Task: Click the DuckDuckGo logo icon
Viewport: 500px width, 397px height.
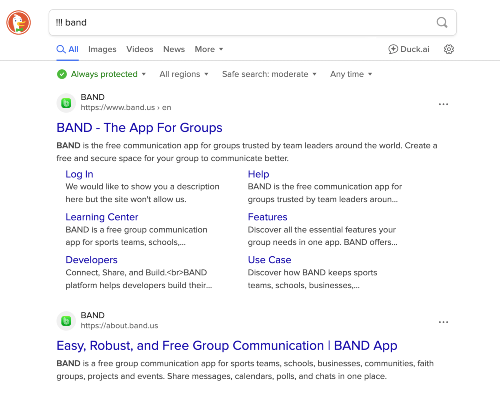Action: 19,22
